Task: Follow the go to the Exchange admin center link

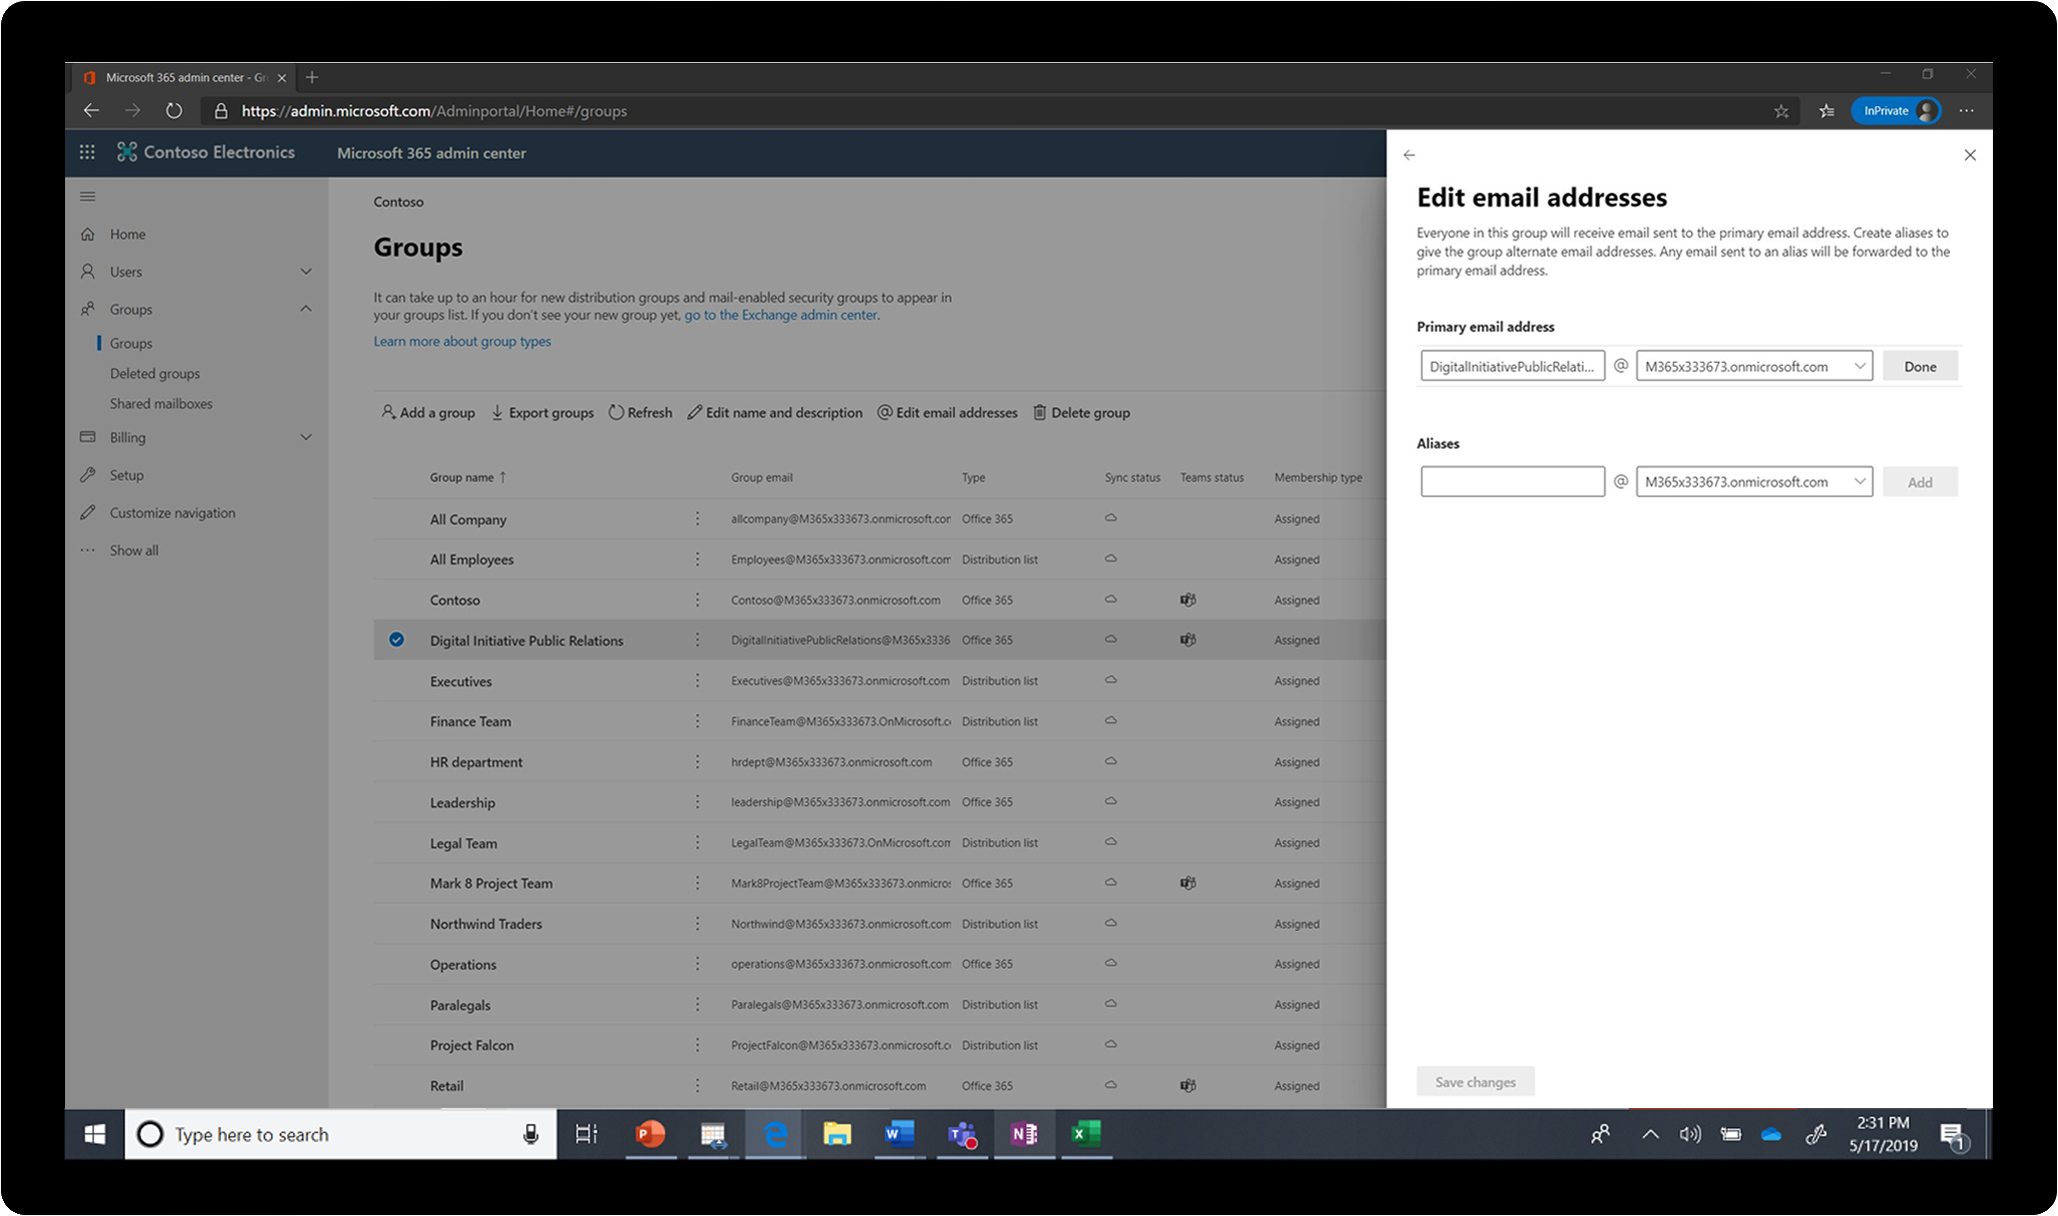Action: 780,314
